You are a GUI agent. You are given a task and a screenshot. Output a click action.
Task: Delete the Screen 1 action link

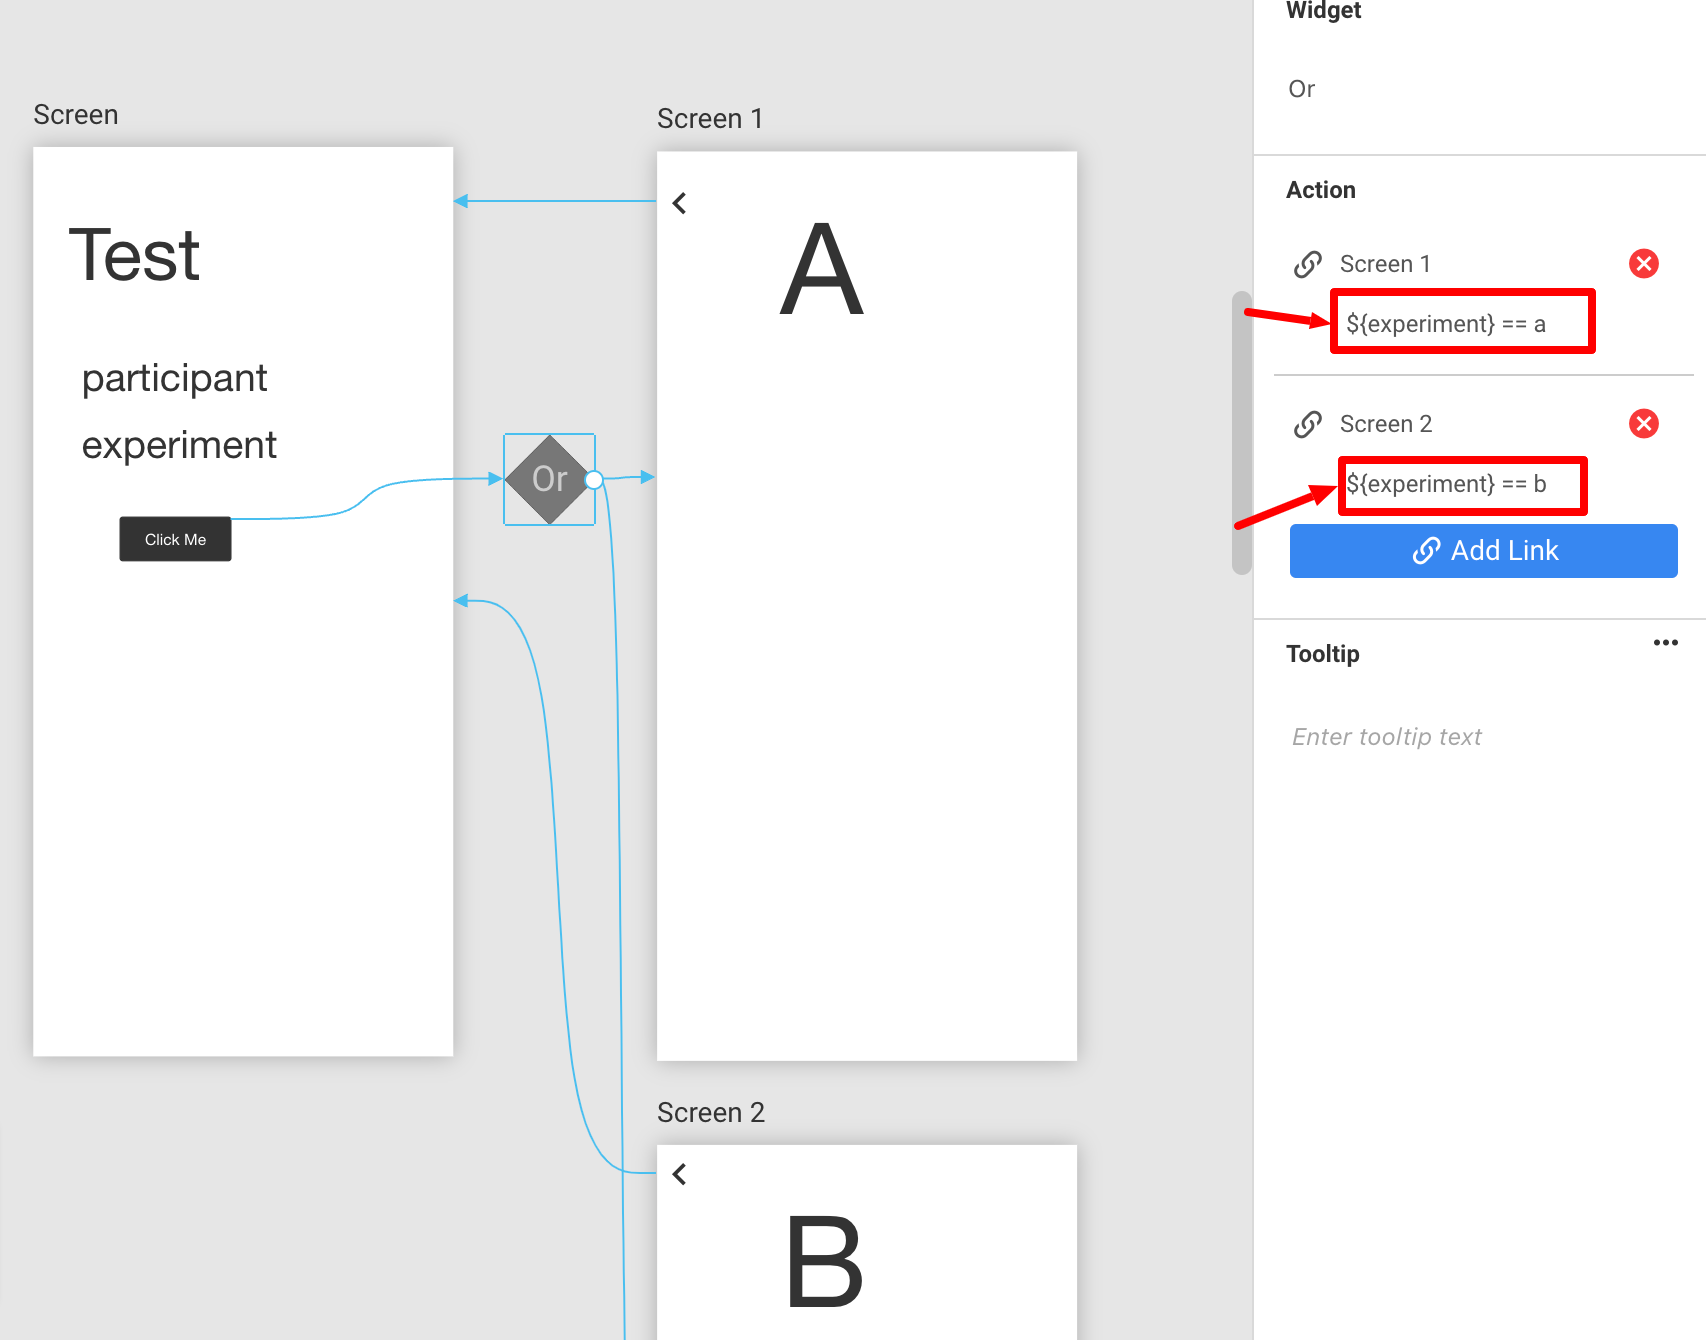(1644, 264)
